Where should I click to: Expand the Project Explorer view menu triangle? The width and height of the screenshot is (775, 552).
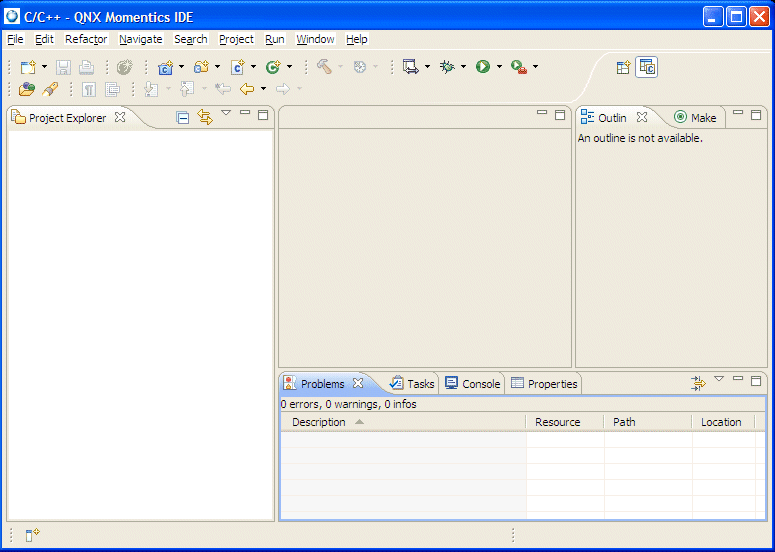pos(226,113)
